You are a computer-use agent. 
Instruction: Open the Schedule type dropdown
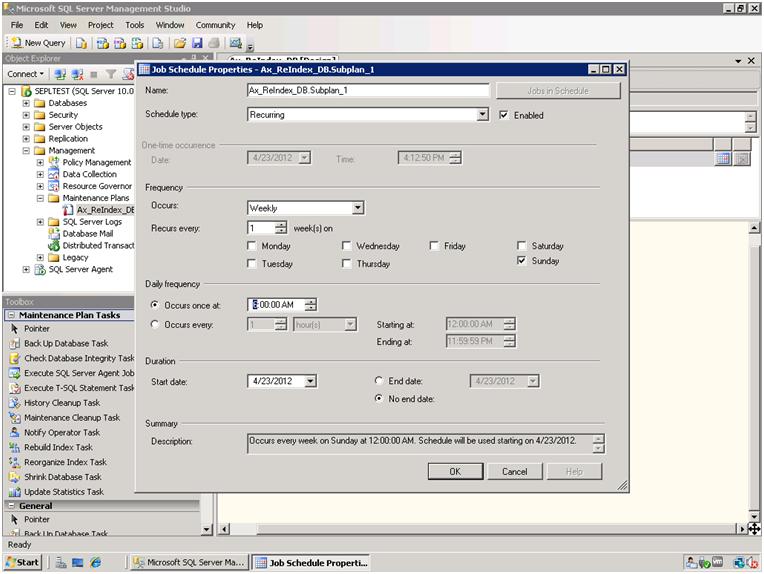coord(482,115)
